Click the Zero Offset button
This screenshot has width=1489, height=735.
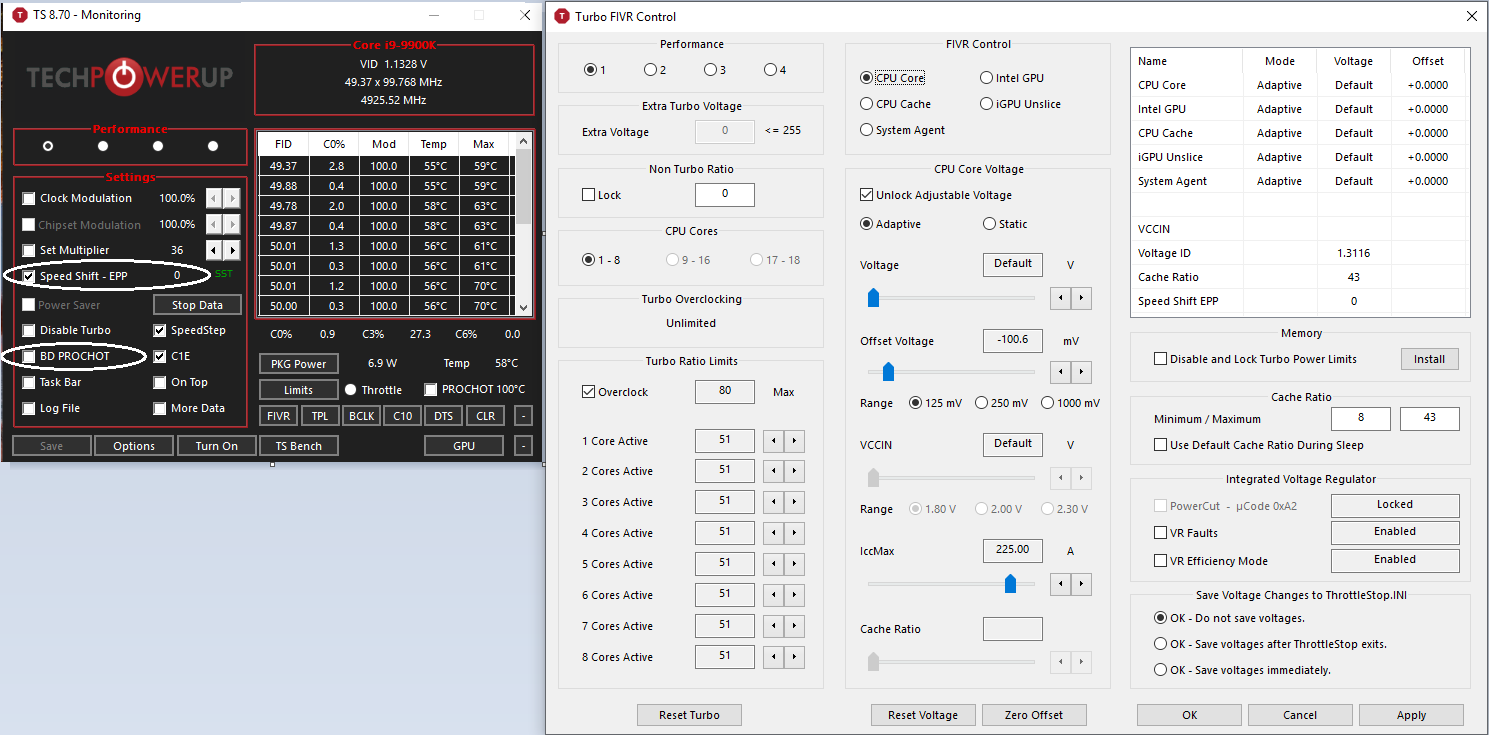pyautogui.click(x=1033, y=715)
